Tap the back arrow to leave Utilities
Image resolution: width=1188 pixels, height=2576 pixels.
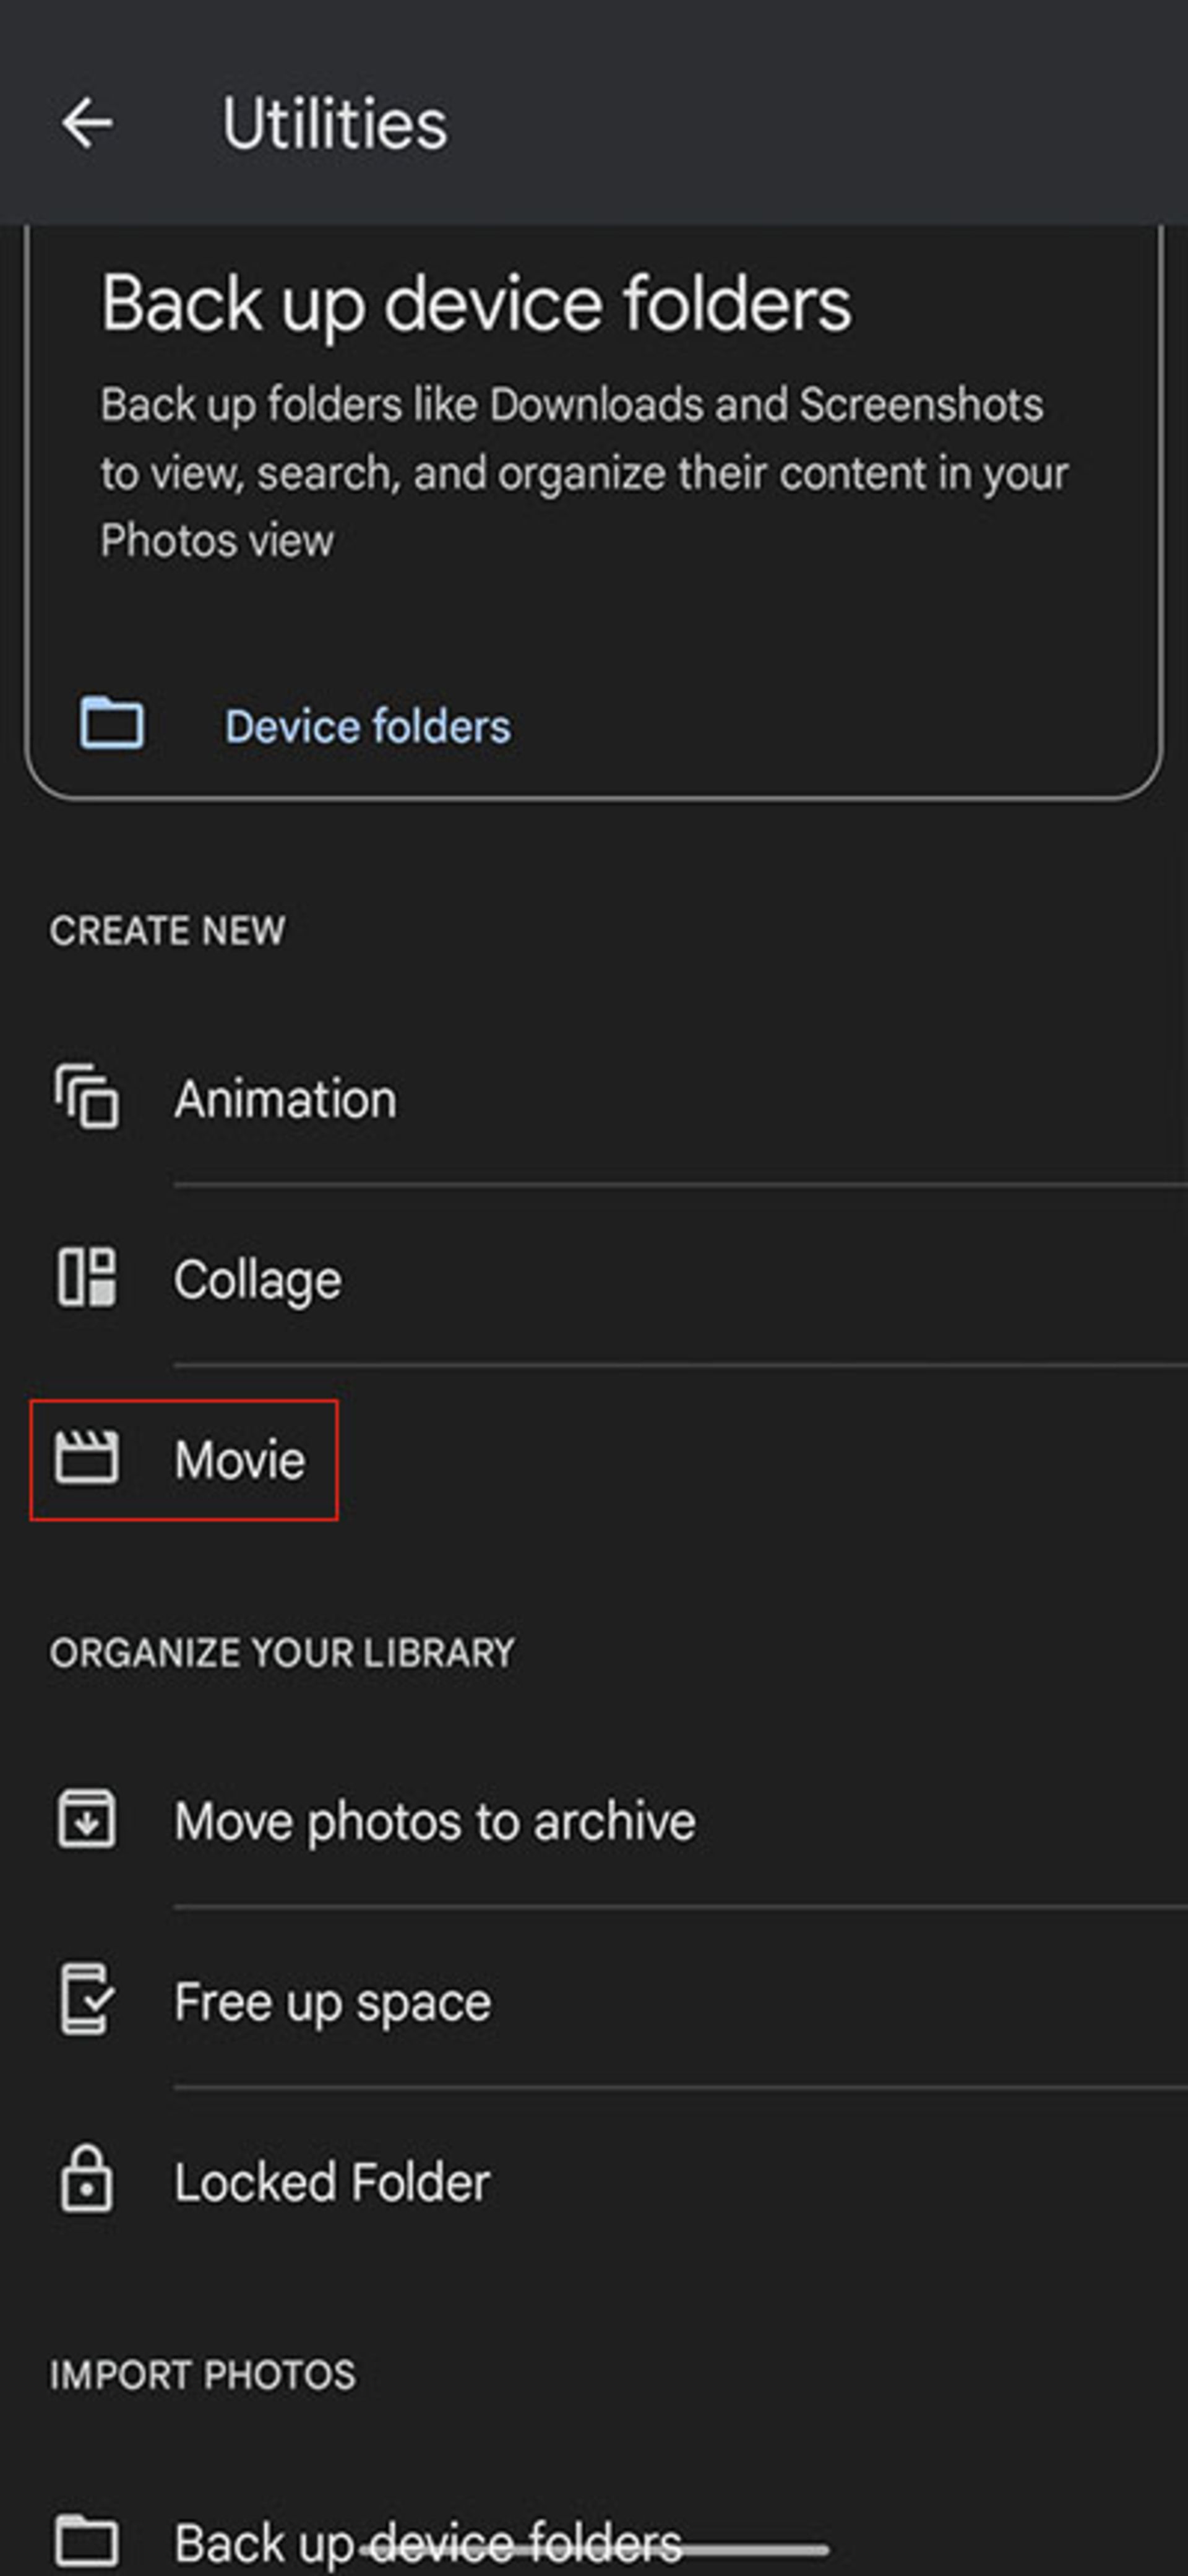[85, 124]
